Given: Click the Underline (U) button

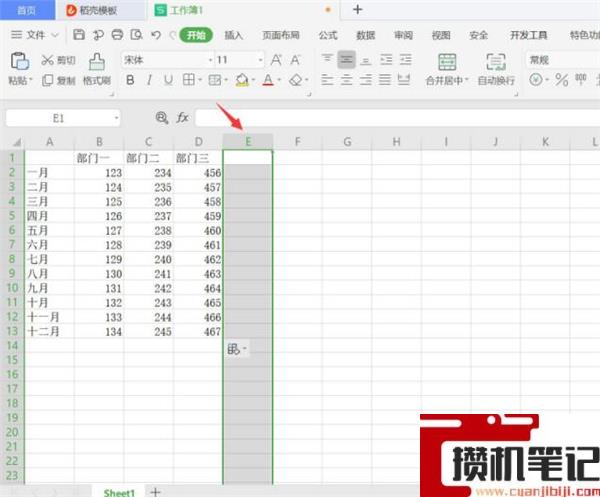Looking at the screenshot, I should (x=168, y=80).
